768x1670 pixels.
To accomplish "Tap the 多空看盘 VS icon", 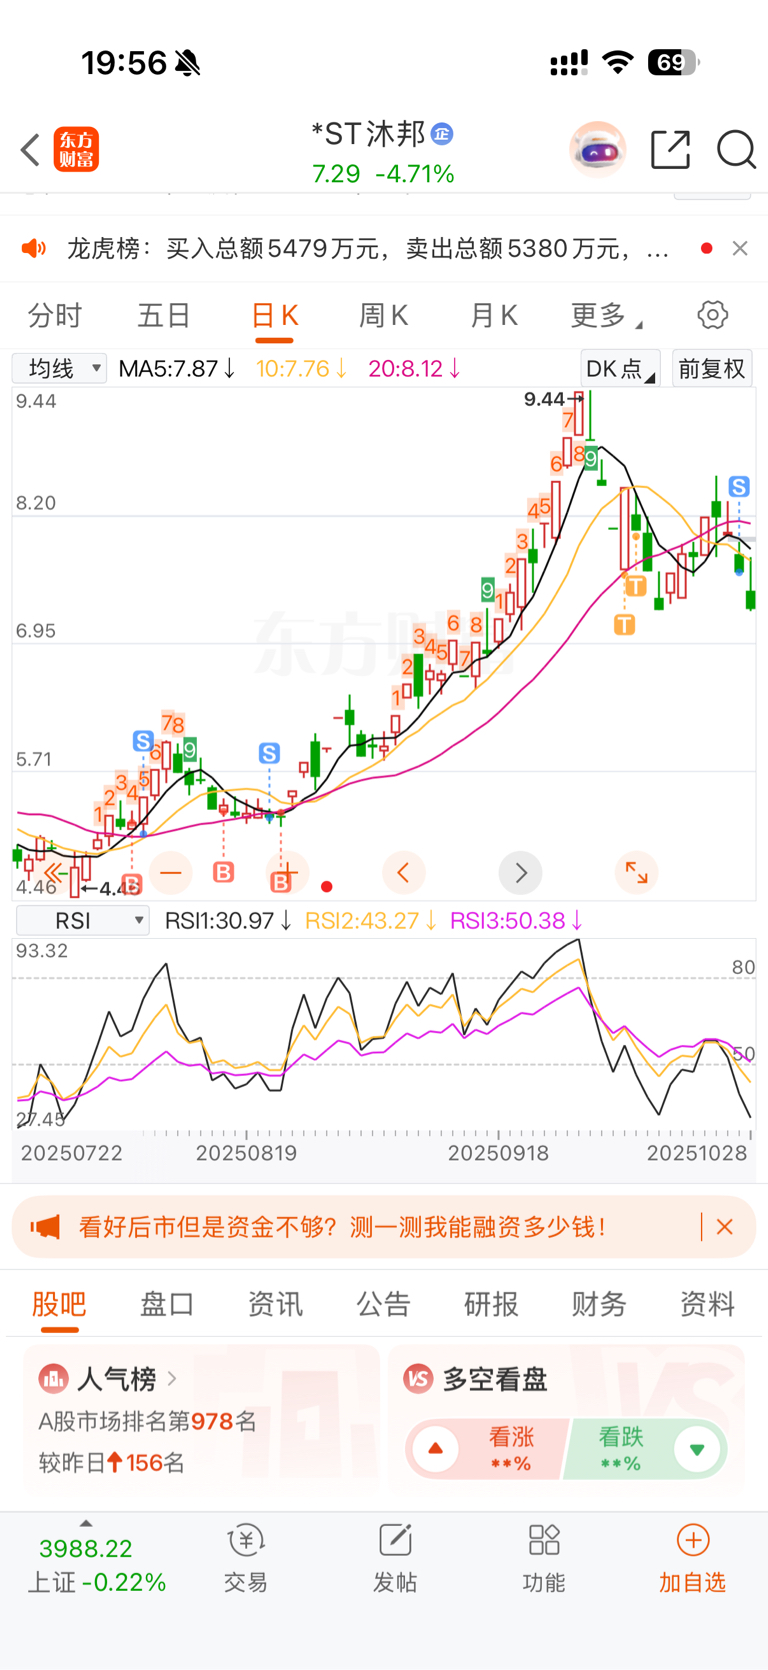I will point(418,1379).
